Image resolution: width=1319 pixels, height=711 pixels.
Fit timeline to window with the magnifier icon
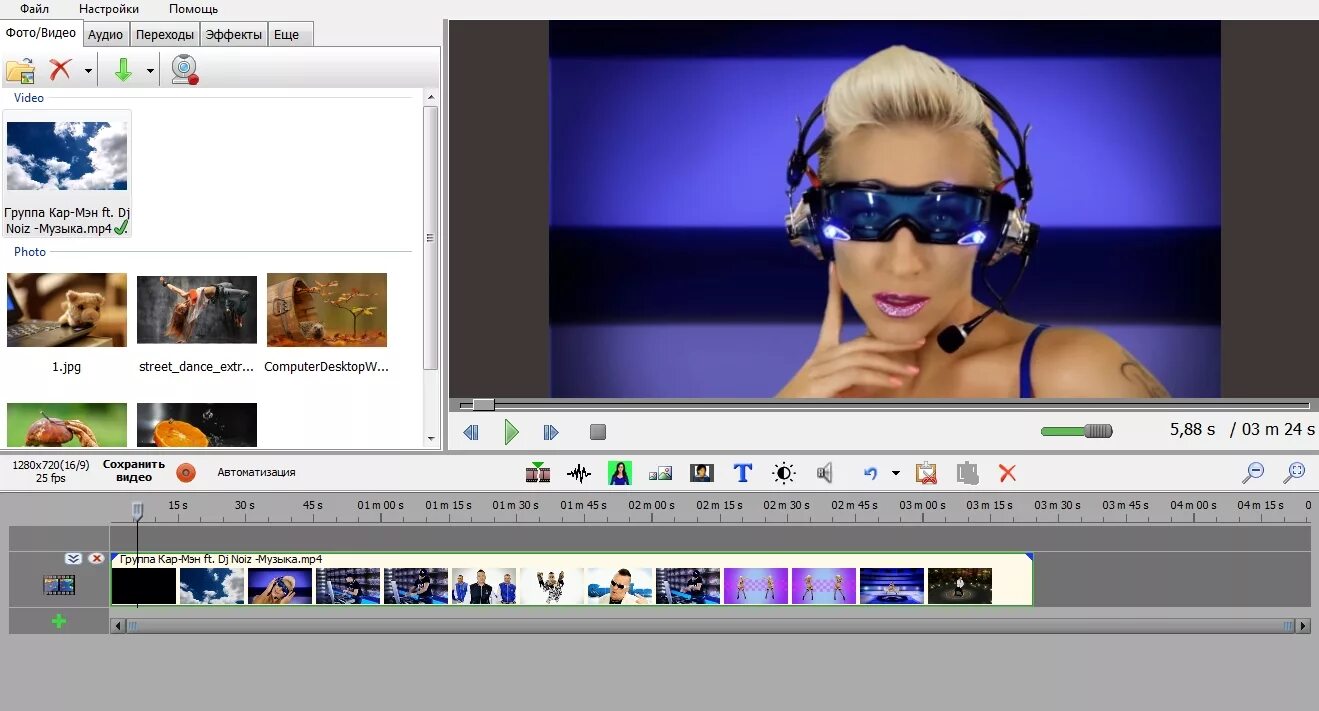(1295, 472)
